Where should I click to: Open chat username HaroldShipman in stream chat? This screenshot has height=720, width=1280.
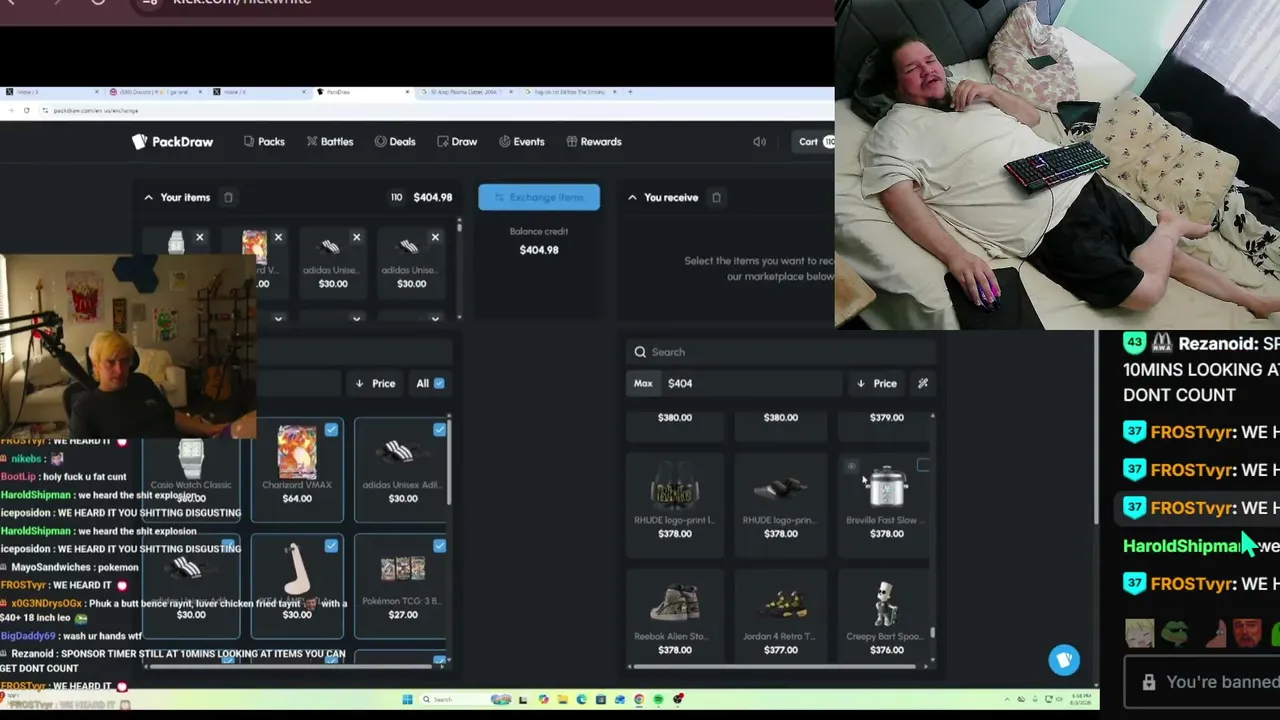[1182, 546]
